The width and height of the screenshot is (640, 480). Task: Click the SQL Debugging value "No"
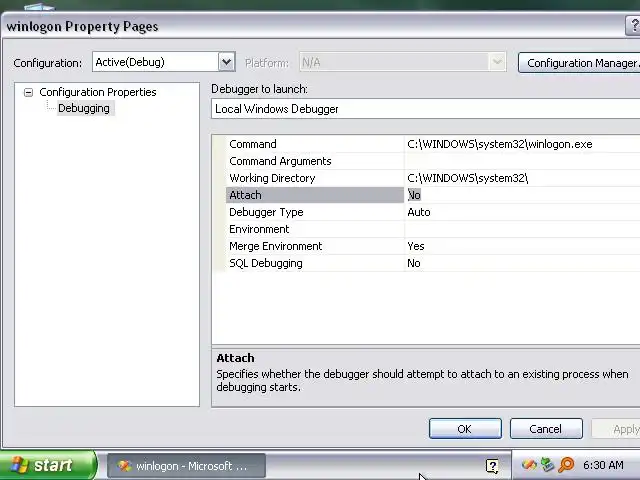coord(414,263)
